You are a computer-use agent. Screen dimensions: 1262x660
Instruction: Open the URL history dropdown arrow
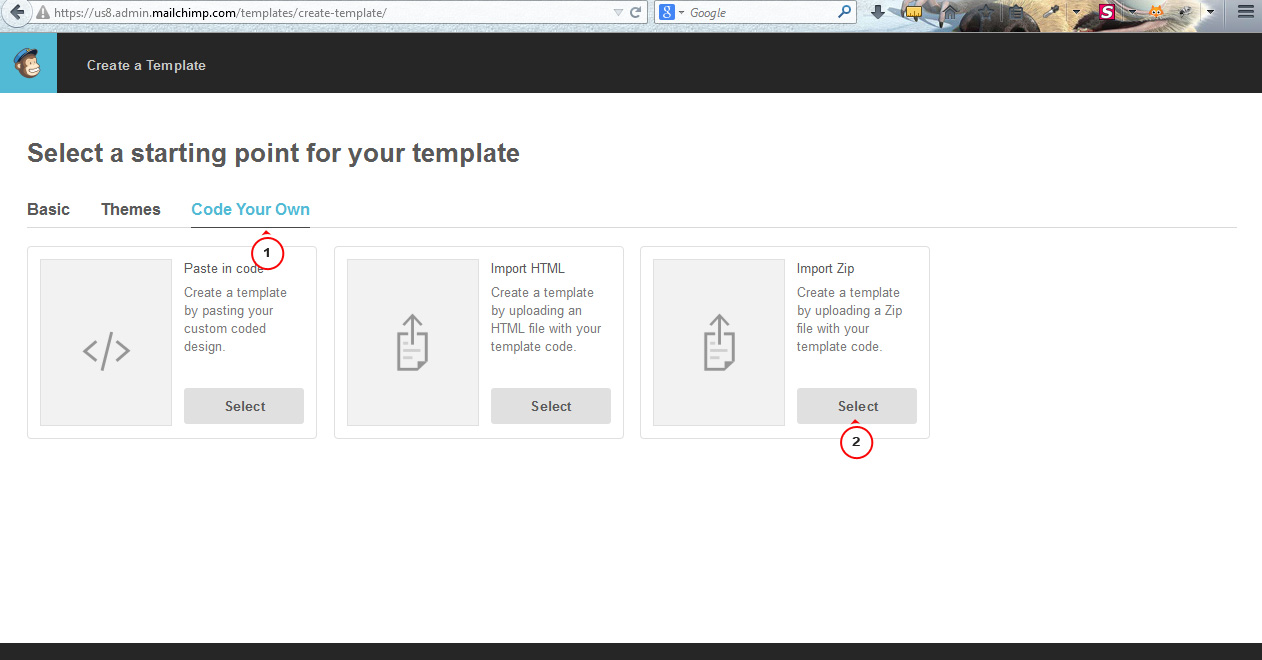click(x=618, y=12)
